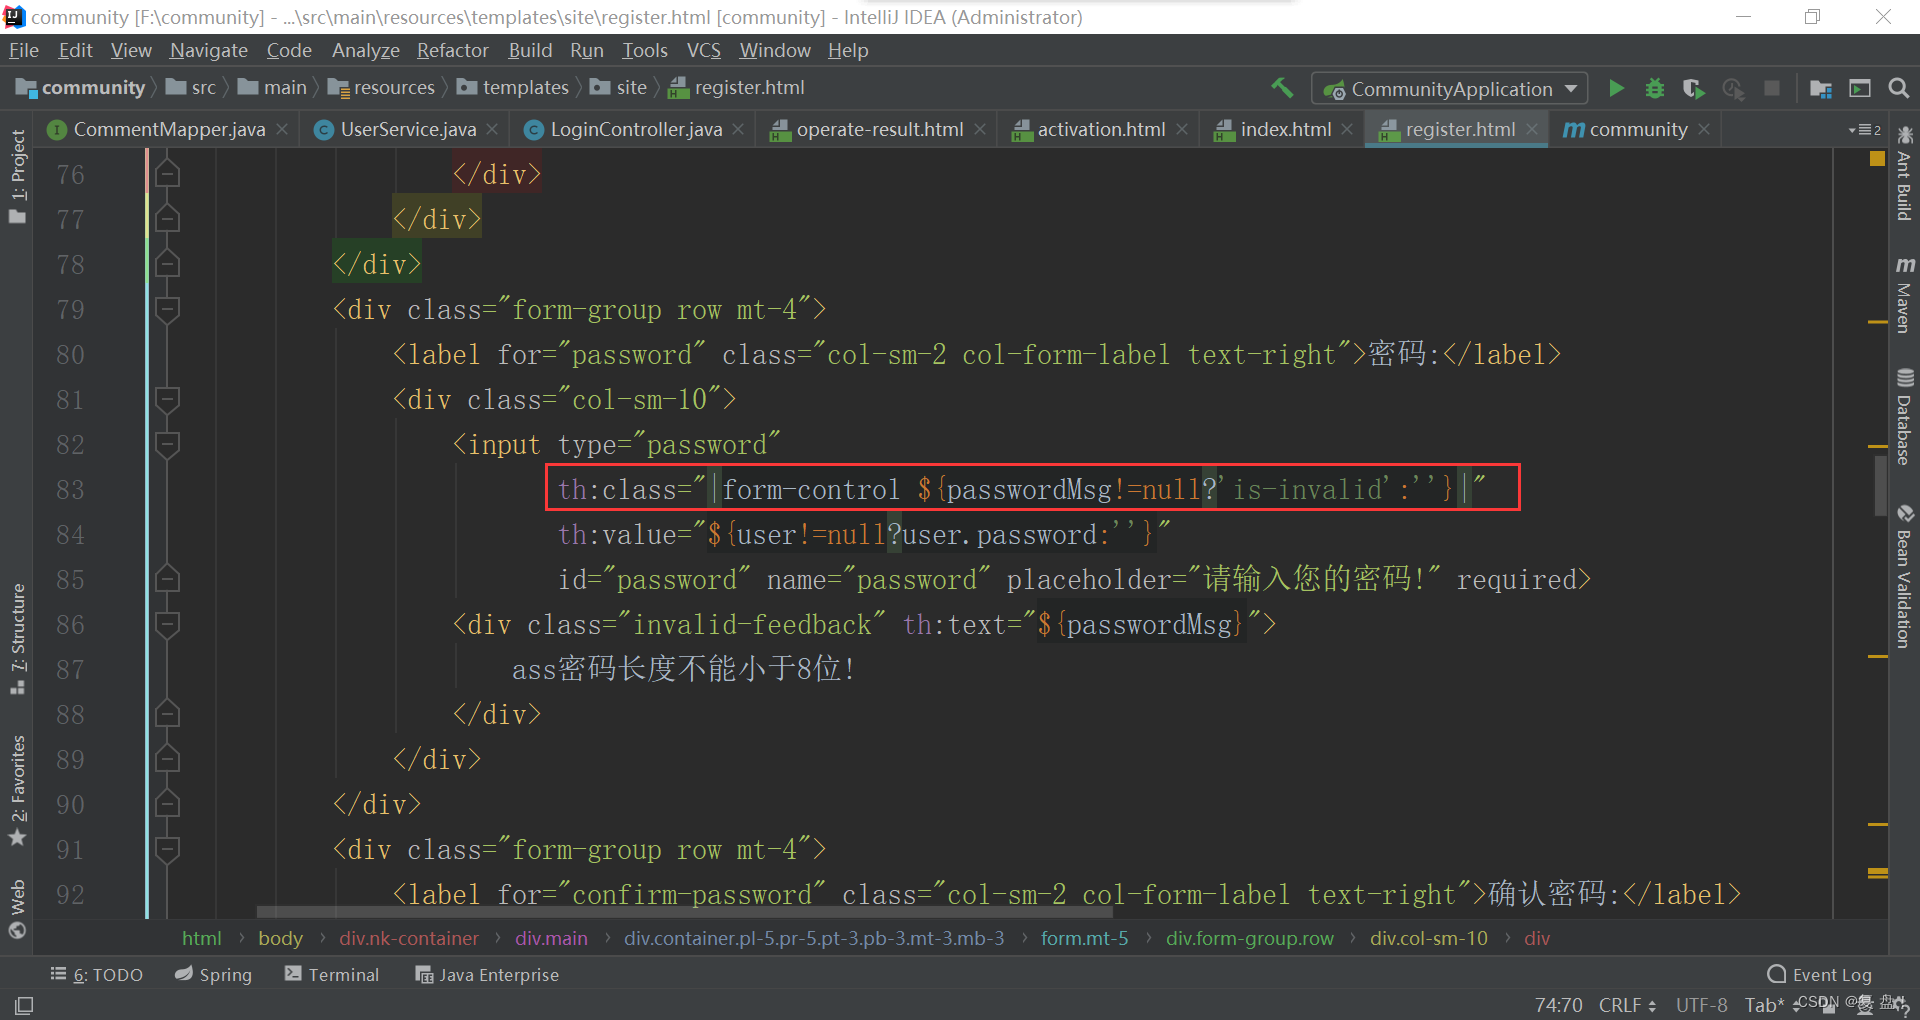Viewport: 1920px width, 1020px height.
Task: Select div.col-sm-10 in the HTML breadcrumbs
Action: pyautogui.click(x=1429, y=938)
